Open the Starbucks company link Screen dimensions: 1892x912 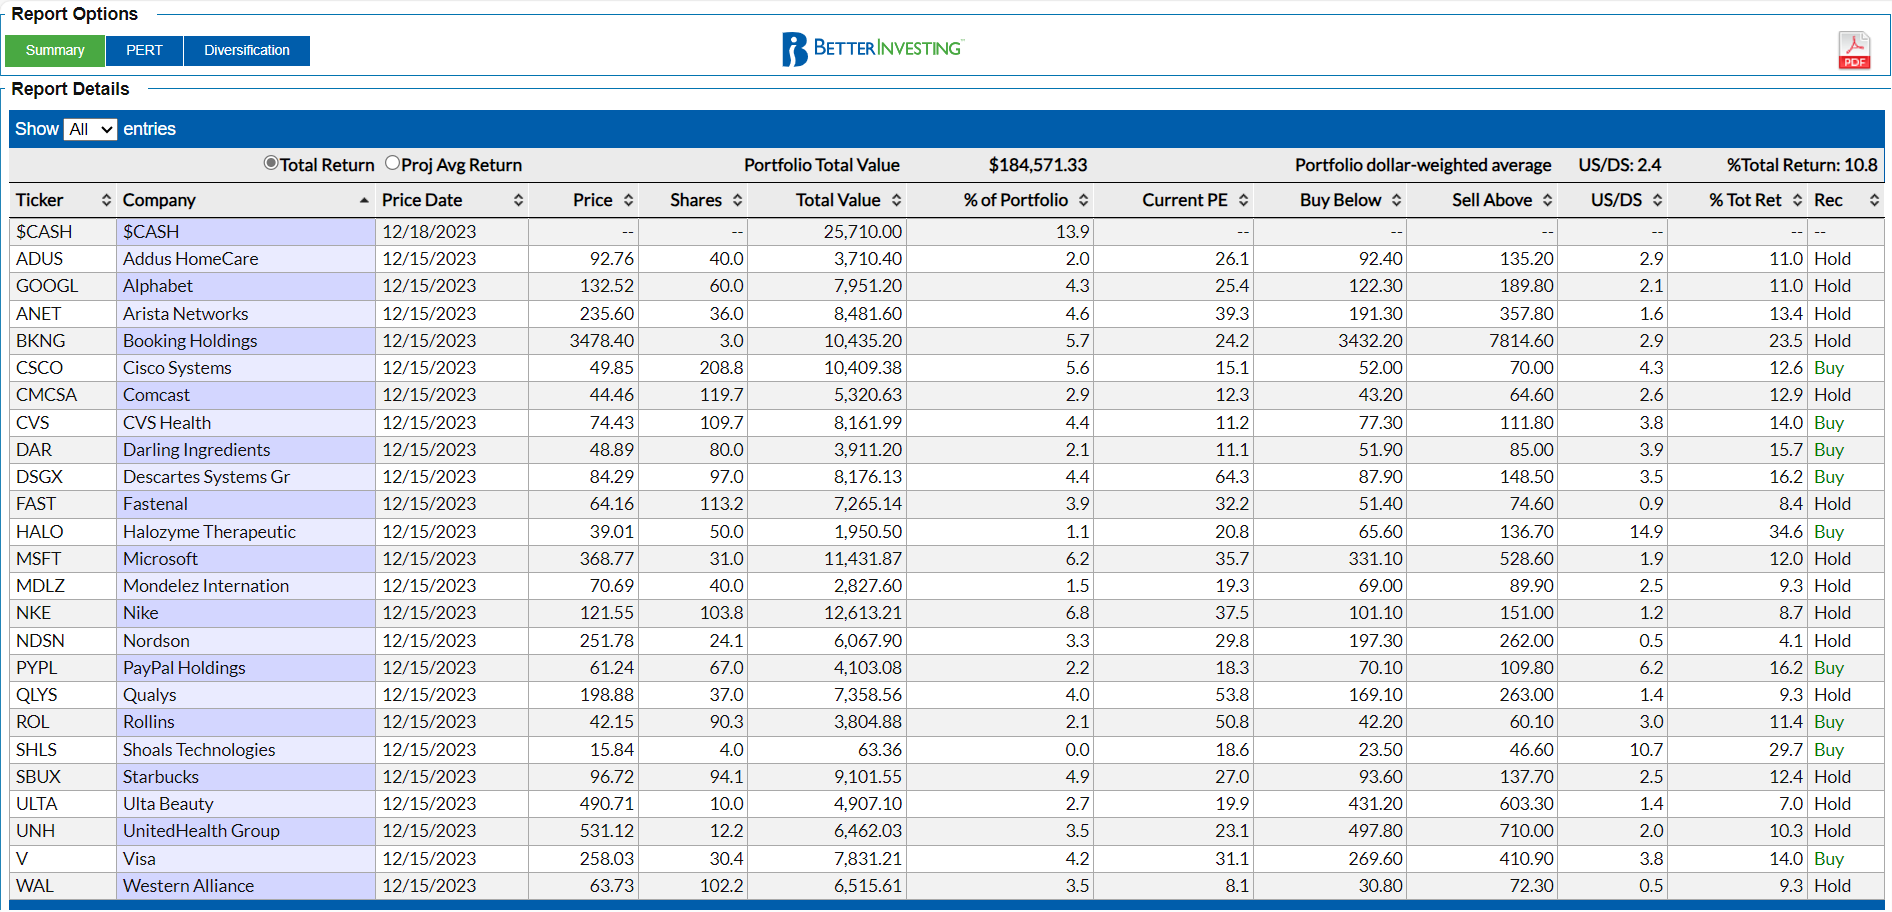(x=160, y=777)
